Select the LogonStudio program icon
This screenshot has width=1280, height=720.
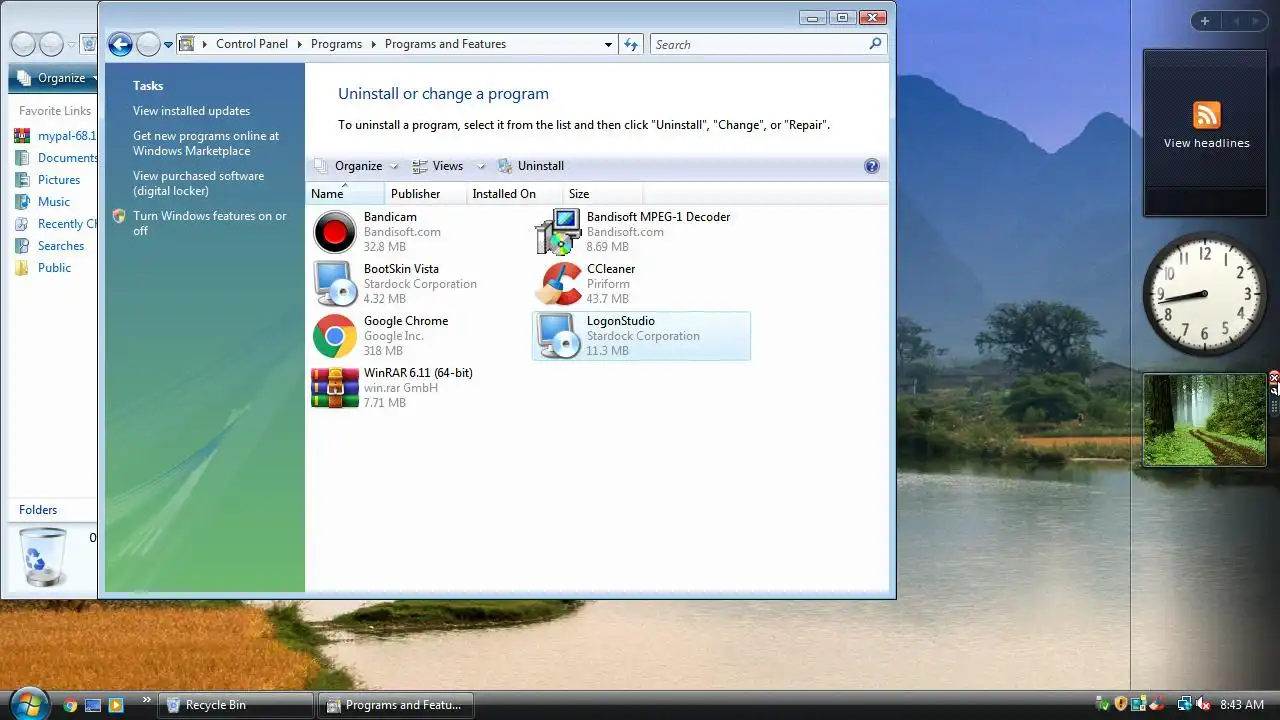pyautogui.click(x=558, y=336)
